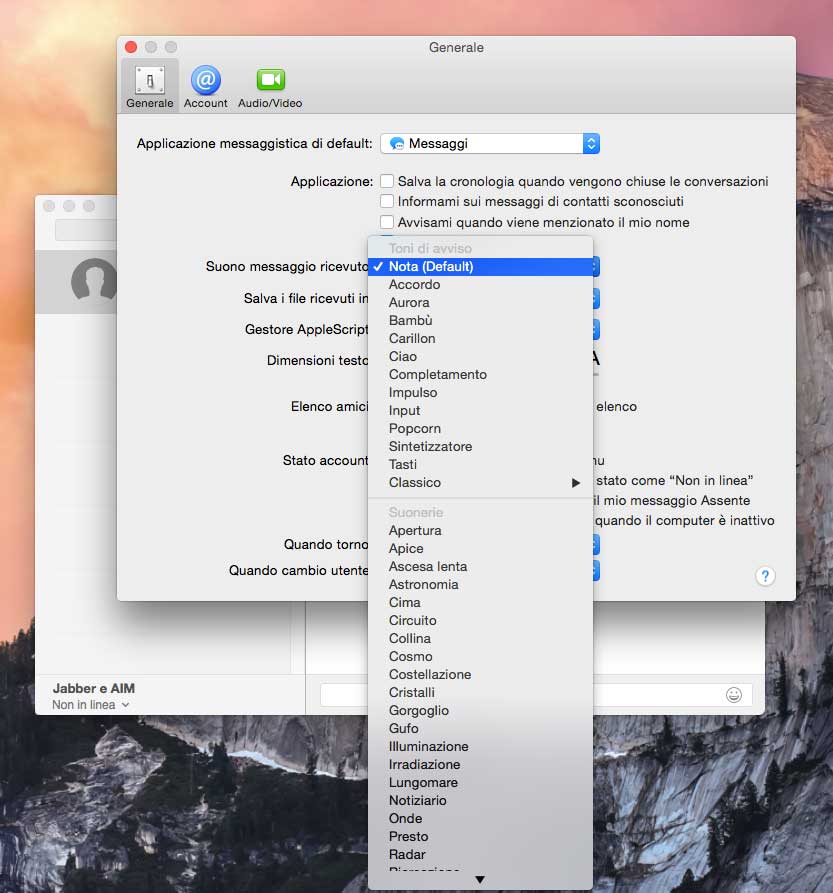Image resolution: width=833 pixels, height=893 pixels.
Task: Set sound to Onde
Action: coord(480,818)
